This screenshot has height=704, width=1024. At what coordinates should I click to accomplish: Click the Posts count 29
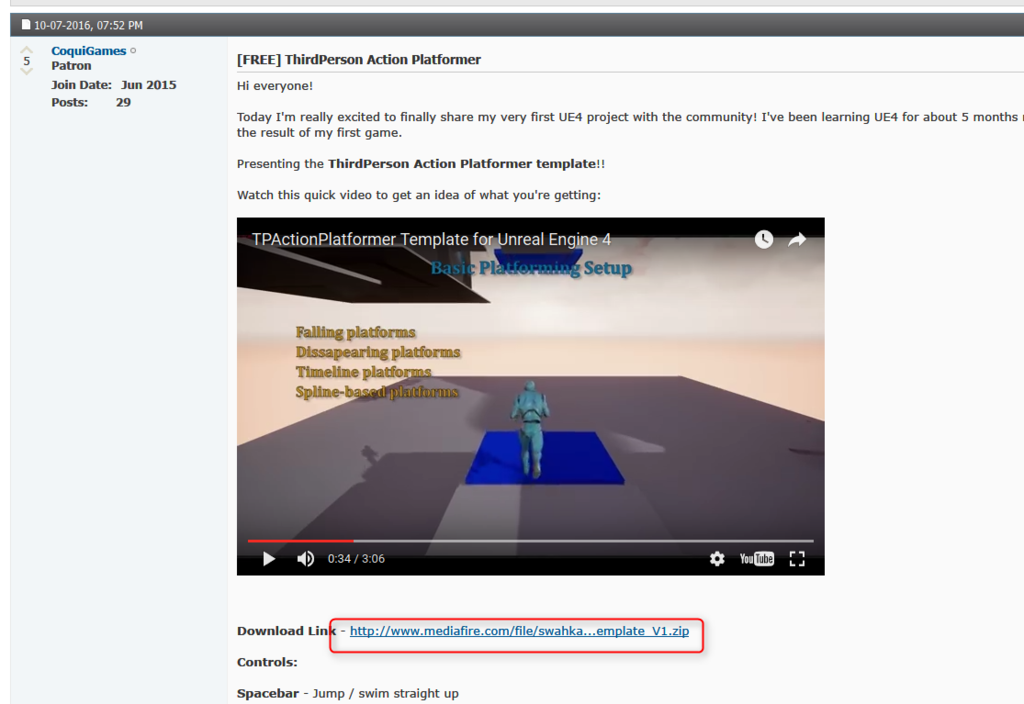[91, 103]
